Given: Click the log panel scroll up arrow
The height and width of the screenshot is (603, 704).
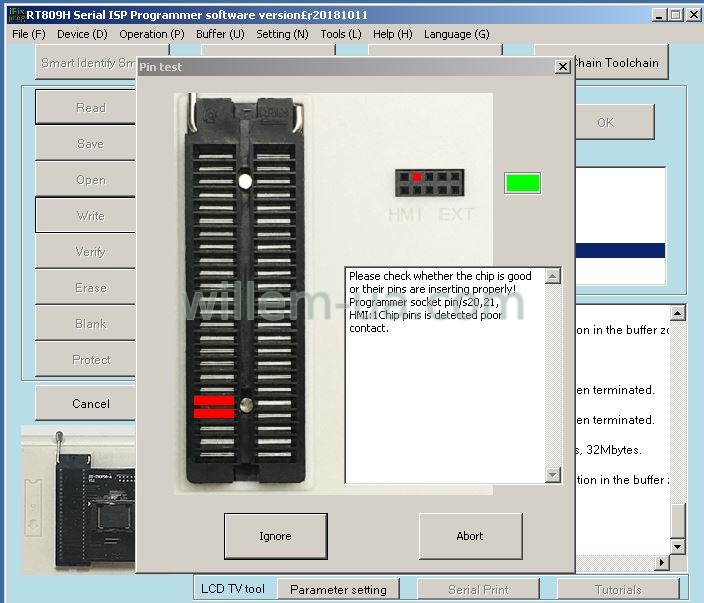Looking at the screenshot, I should tap(678, 313).
